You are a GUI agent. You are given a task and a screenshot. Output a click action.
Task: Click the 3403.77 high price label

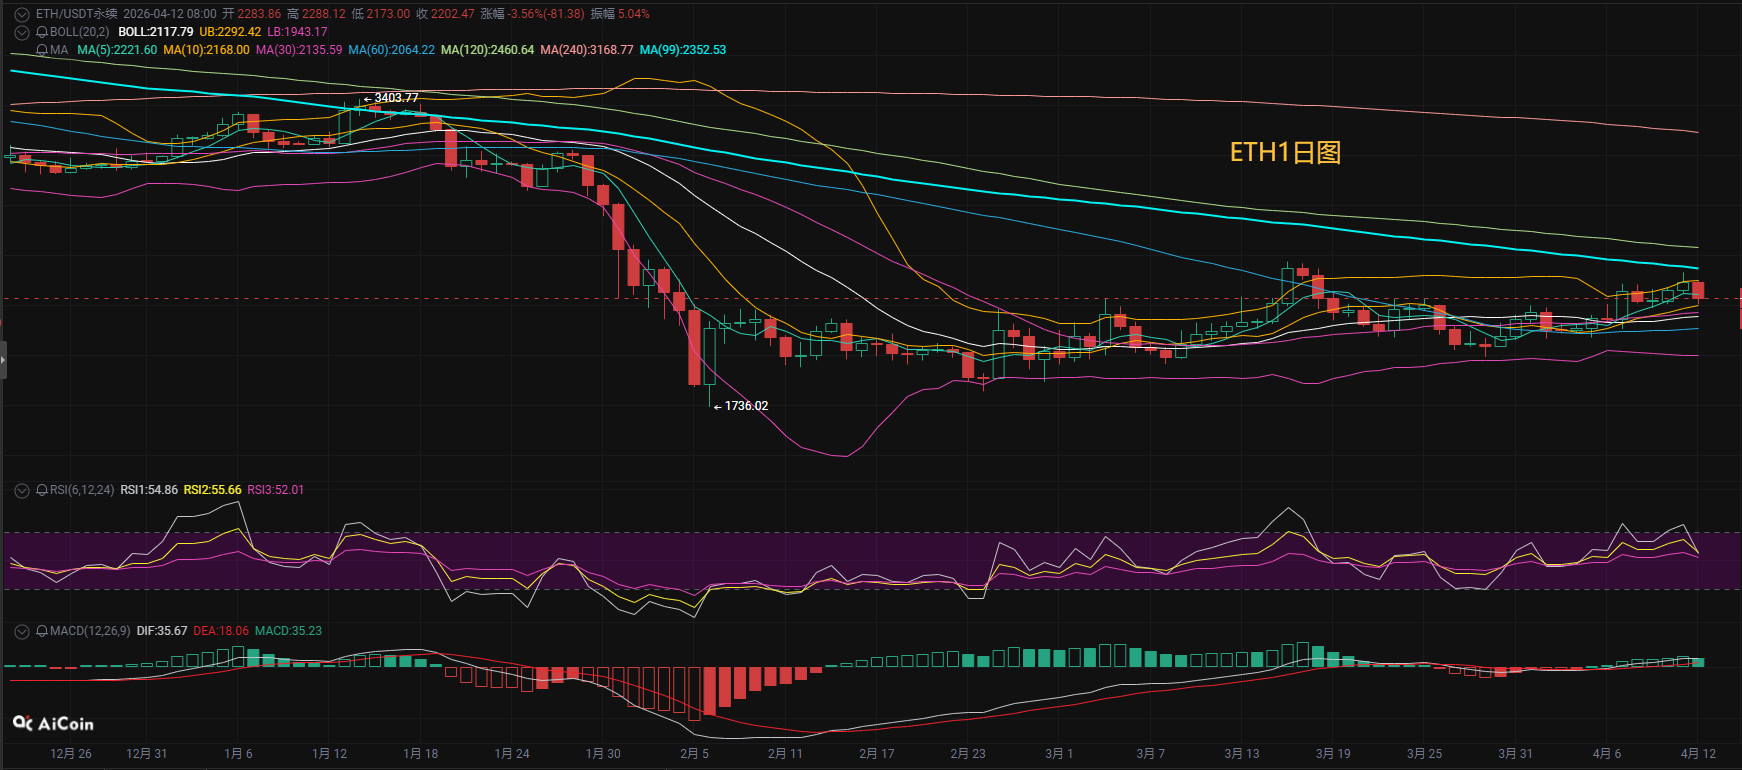point(396,98)
